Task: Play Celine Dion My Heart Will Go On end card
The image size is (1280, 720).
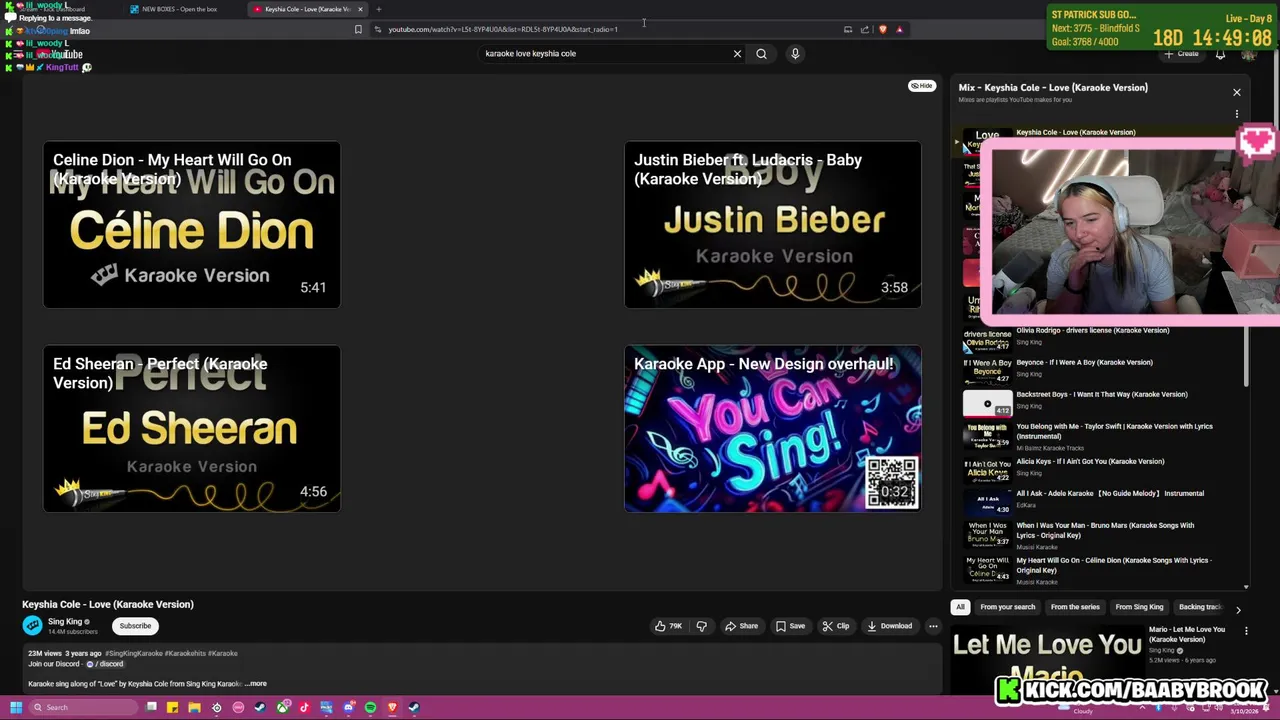Action: point(192,225)
